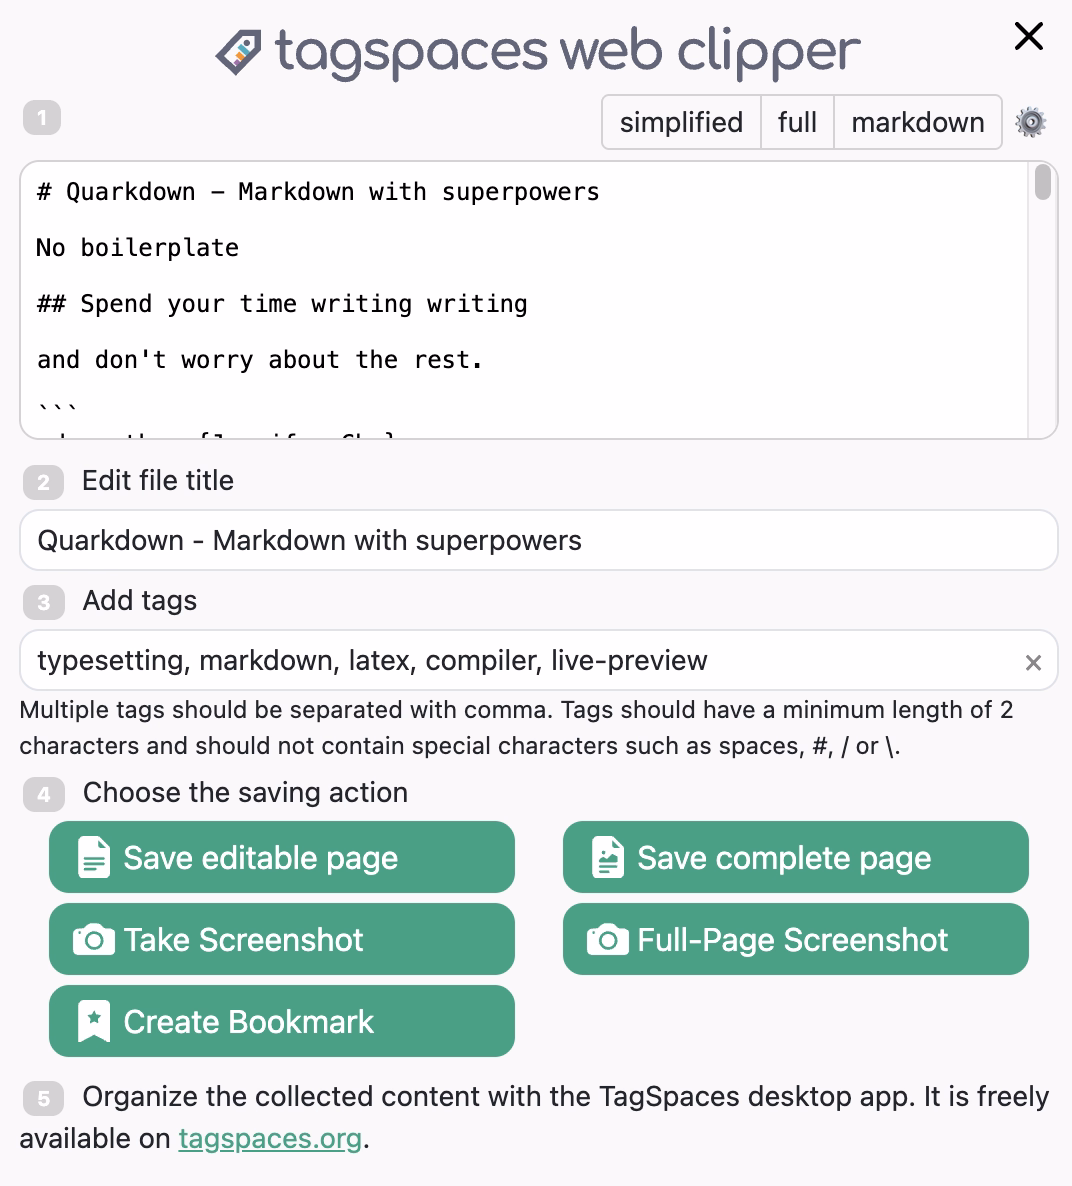
Task: Click the camera icon on Full-Page Screenshot
Action: click(609, 939)
